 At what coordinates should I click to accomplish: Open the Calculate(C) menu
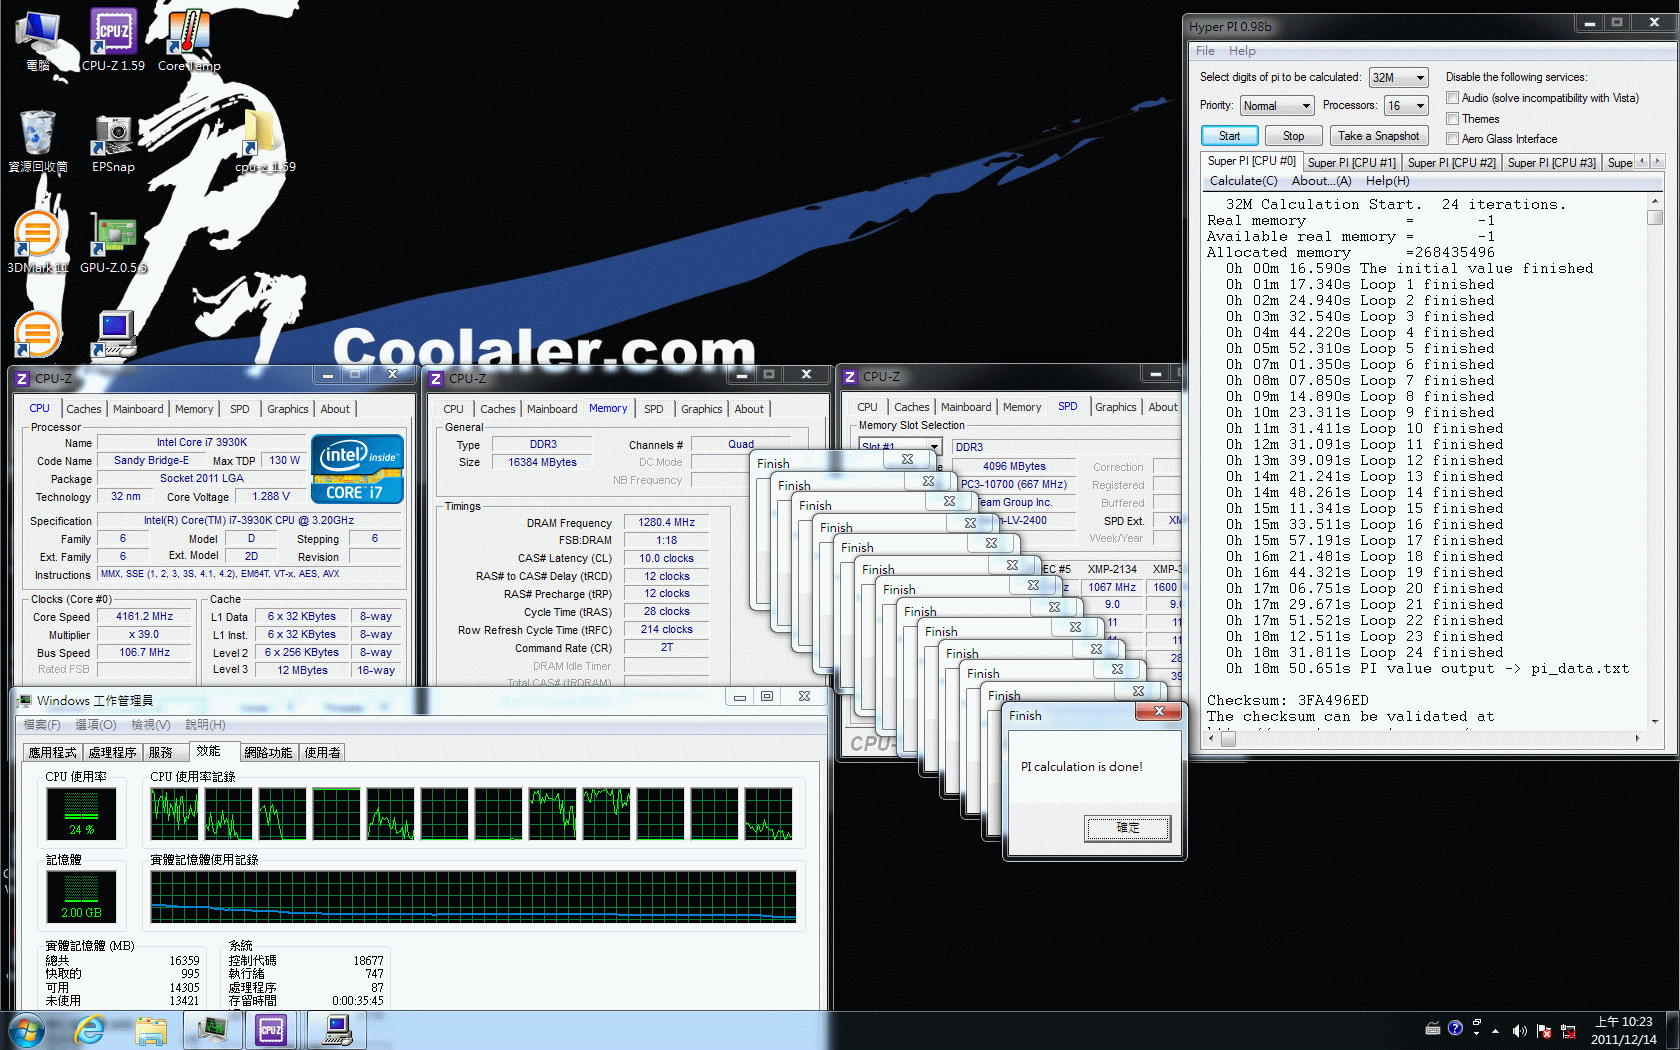point(1243,181)
